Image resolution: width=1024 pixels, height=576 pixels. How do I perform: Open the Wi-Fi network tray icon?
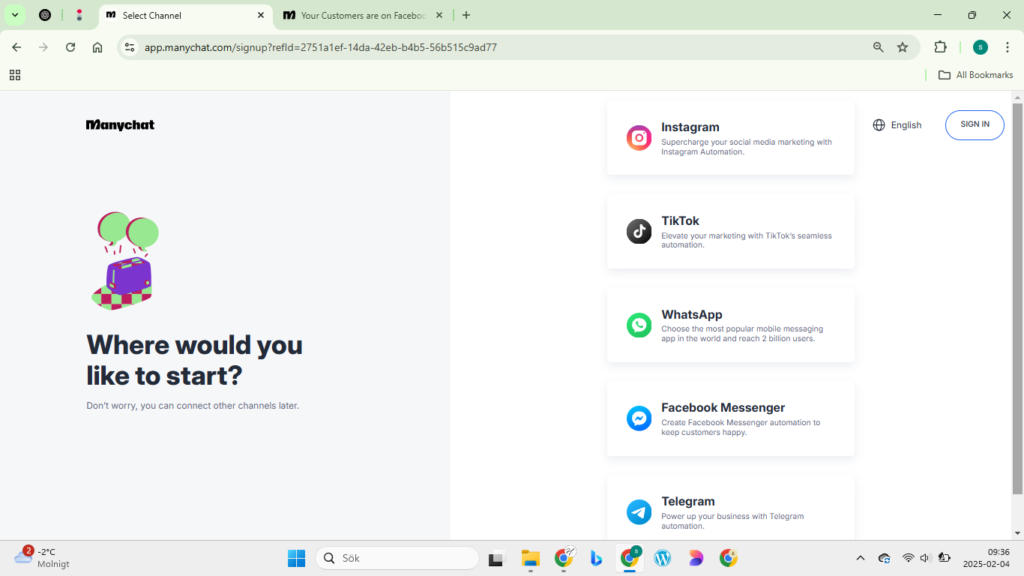pos(908,558)
